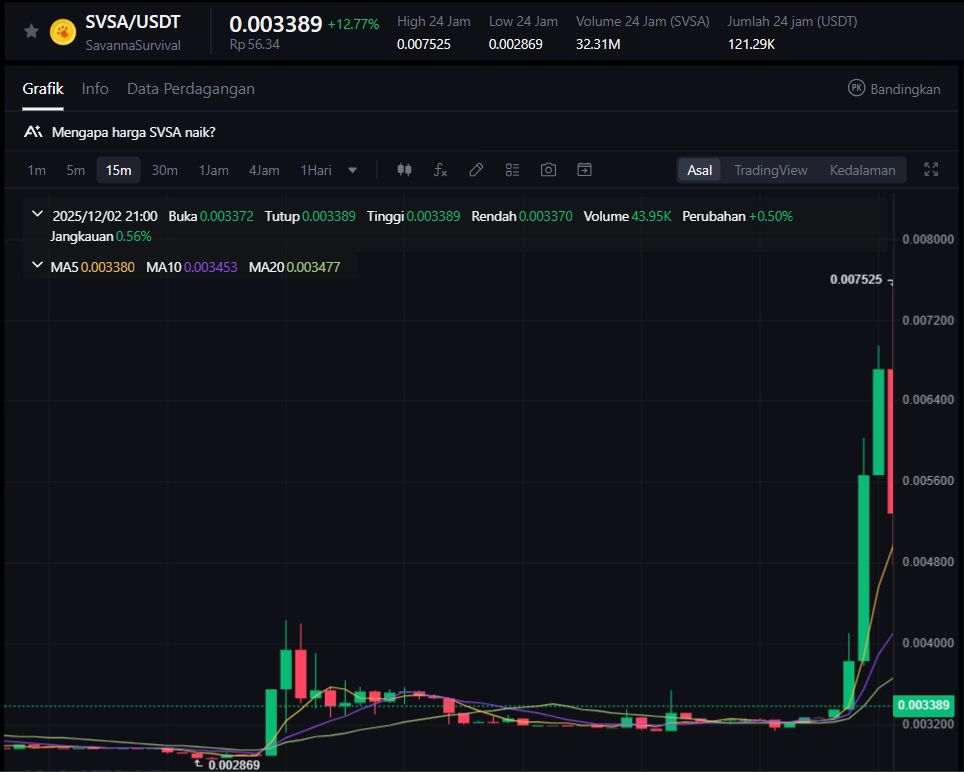The width and height of the screenshot is (964, 772).
Task: Expand the time interval dropdown arrow
Action: pos(352,170)
